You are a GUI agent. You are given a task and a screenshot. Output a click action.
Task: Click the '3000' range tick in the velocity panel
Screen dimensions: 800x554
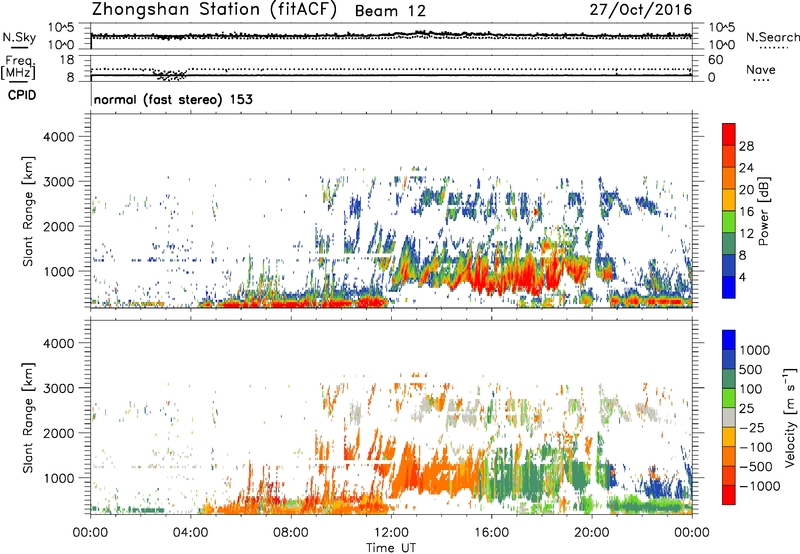pos(58,388)
